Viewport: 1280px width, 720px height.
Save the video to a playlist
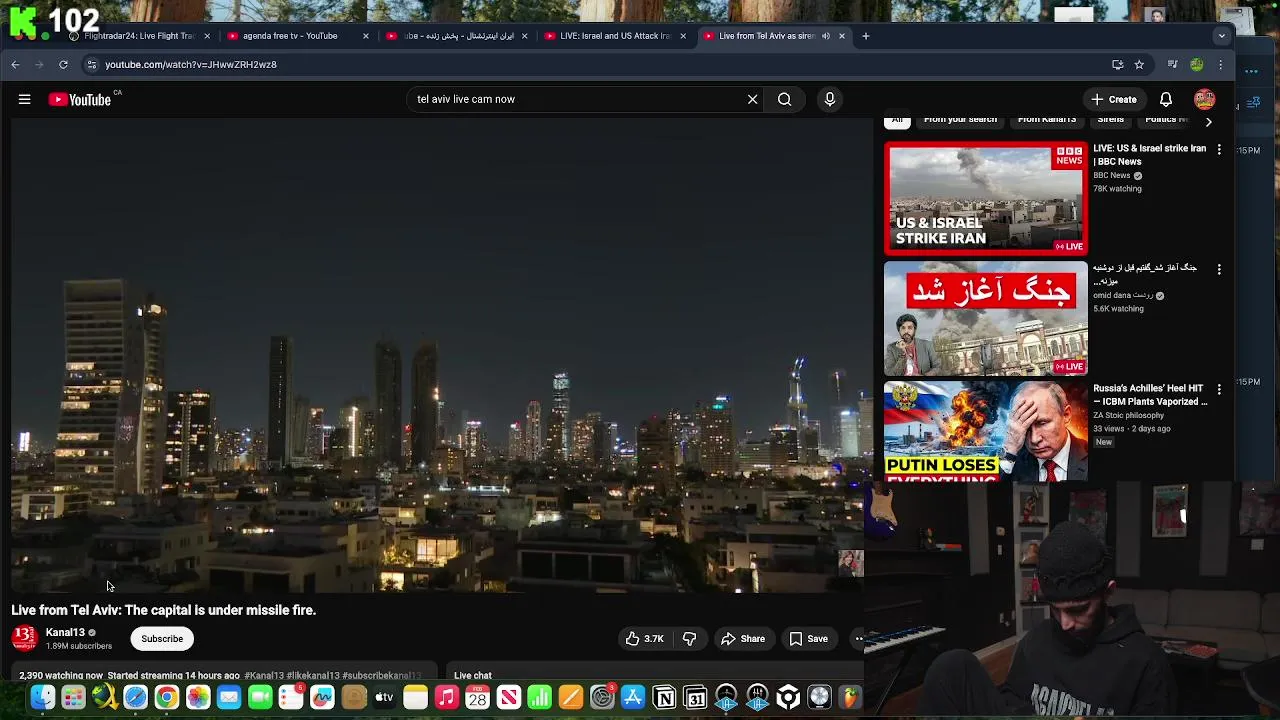point(808,638)
